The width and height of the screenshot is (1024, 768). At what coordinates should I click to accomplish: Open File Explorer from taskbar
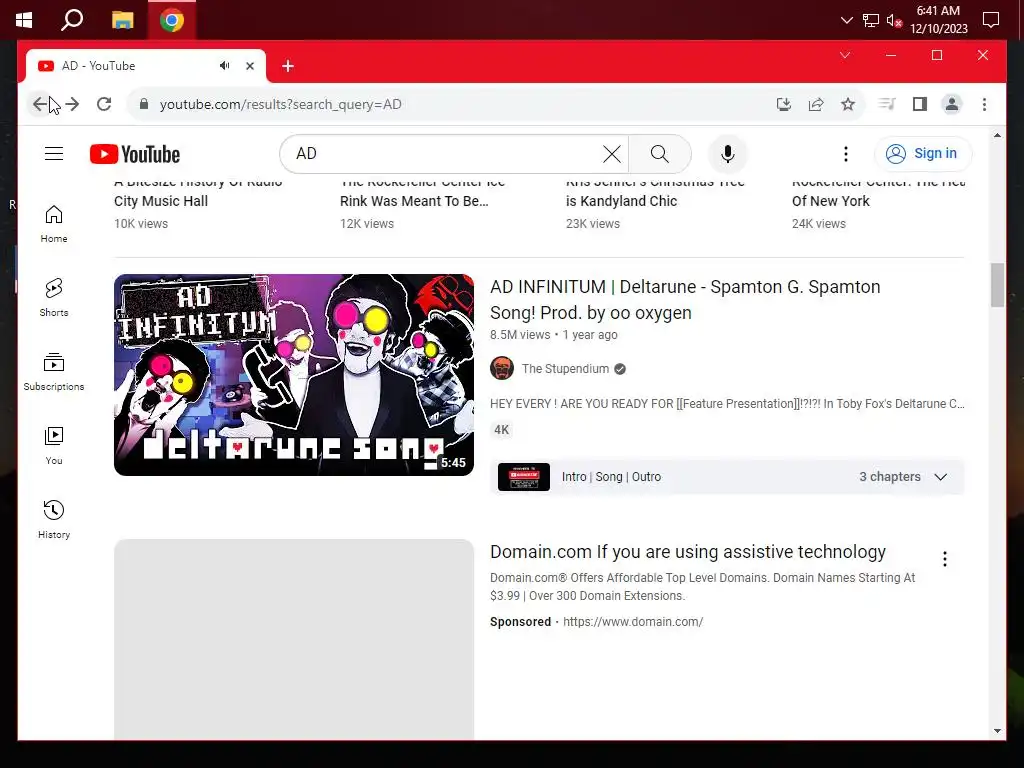pos(122,20)
